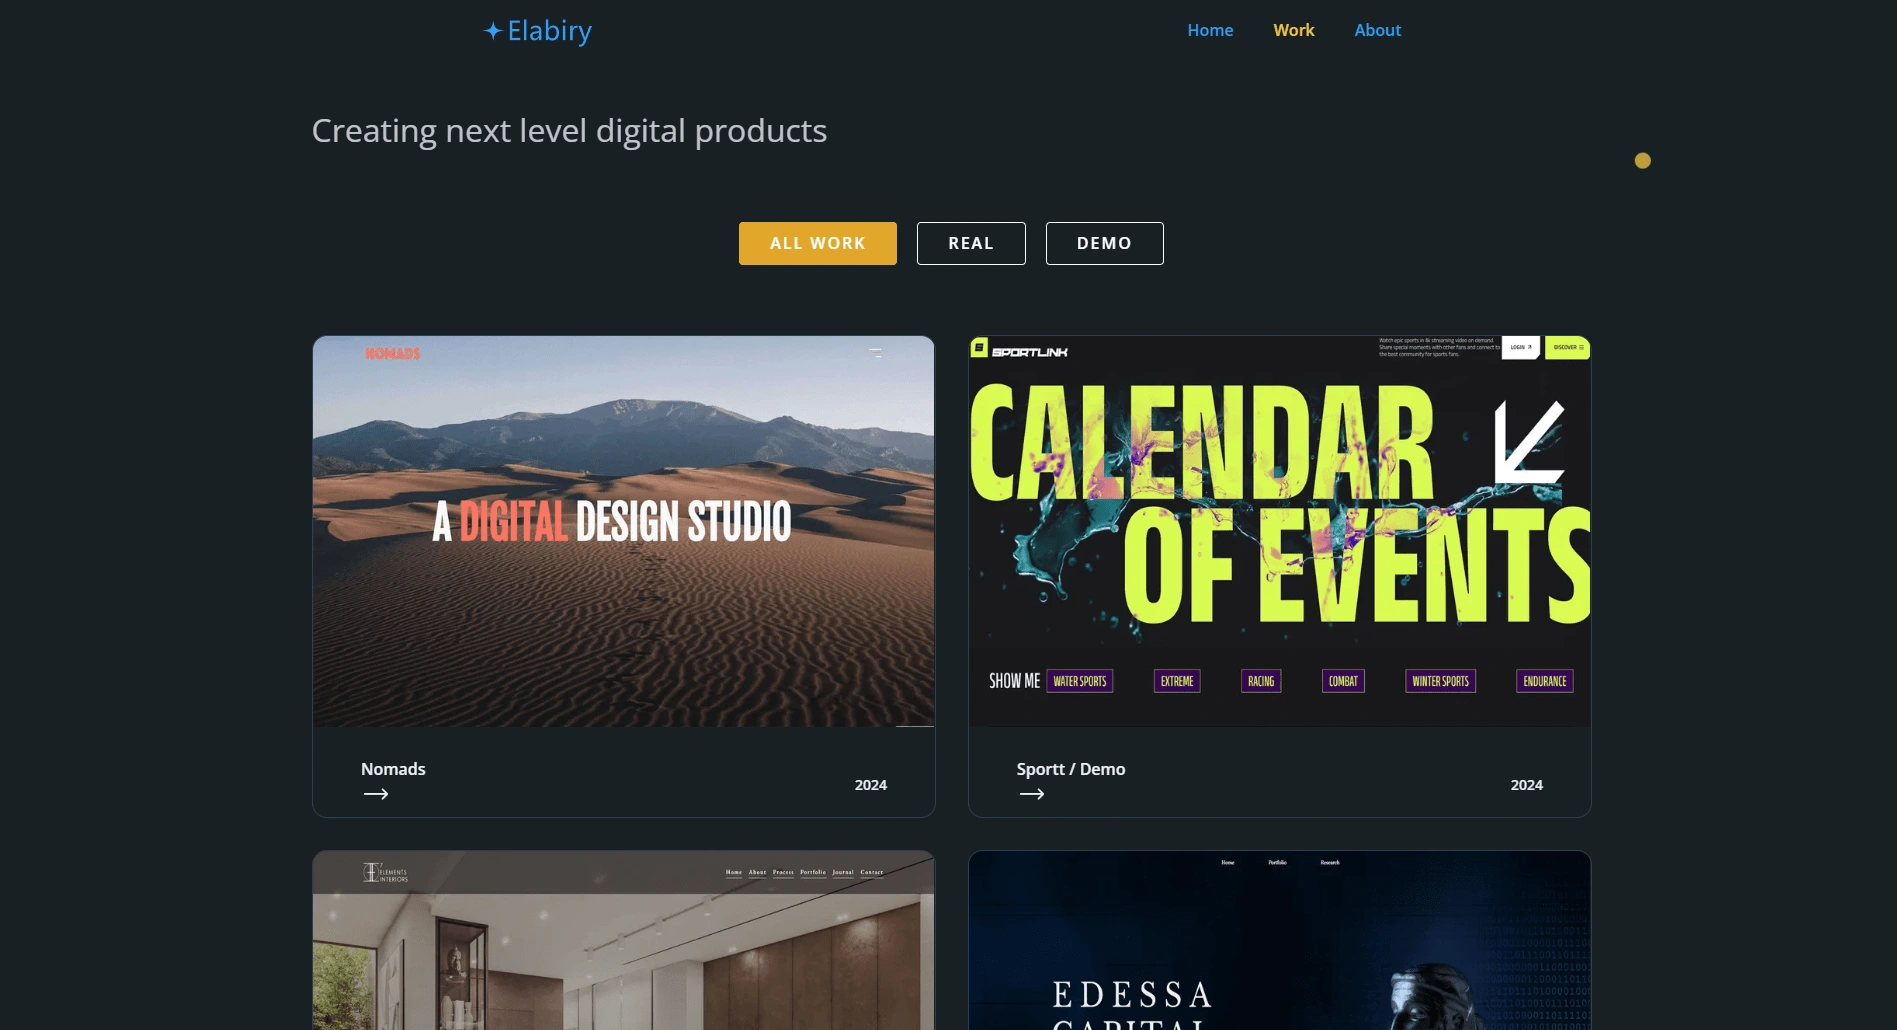Image resolution: width=1897 pixels, height=1030 pixels.
Task: Click the COMBAT tag in Sportt preview
Action: click(x=1343, y=681)
